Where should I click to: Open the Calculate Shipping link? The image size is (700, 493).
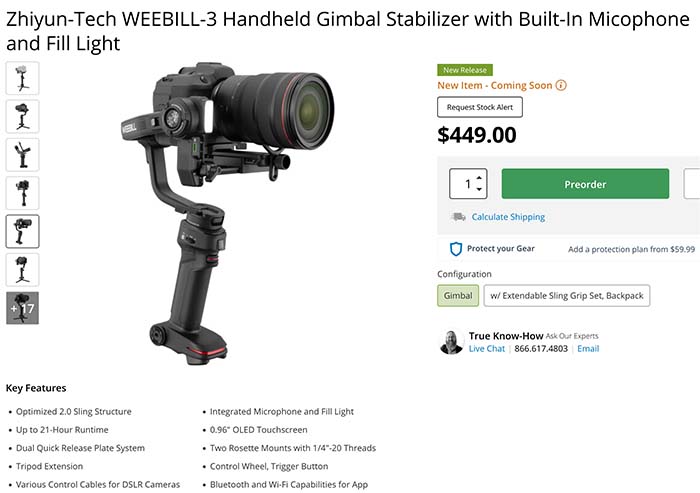point(508,217)
